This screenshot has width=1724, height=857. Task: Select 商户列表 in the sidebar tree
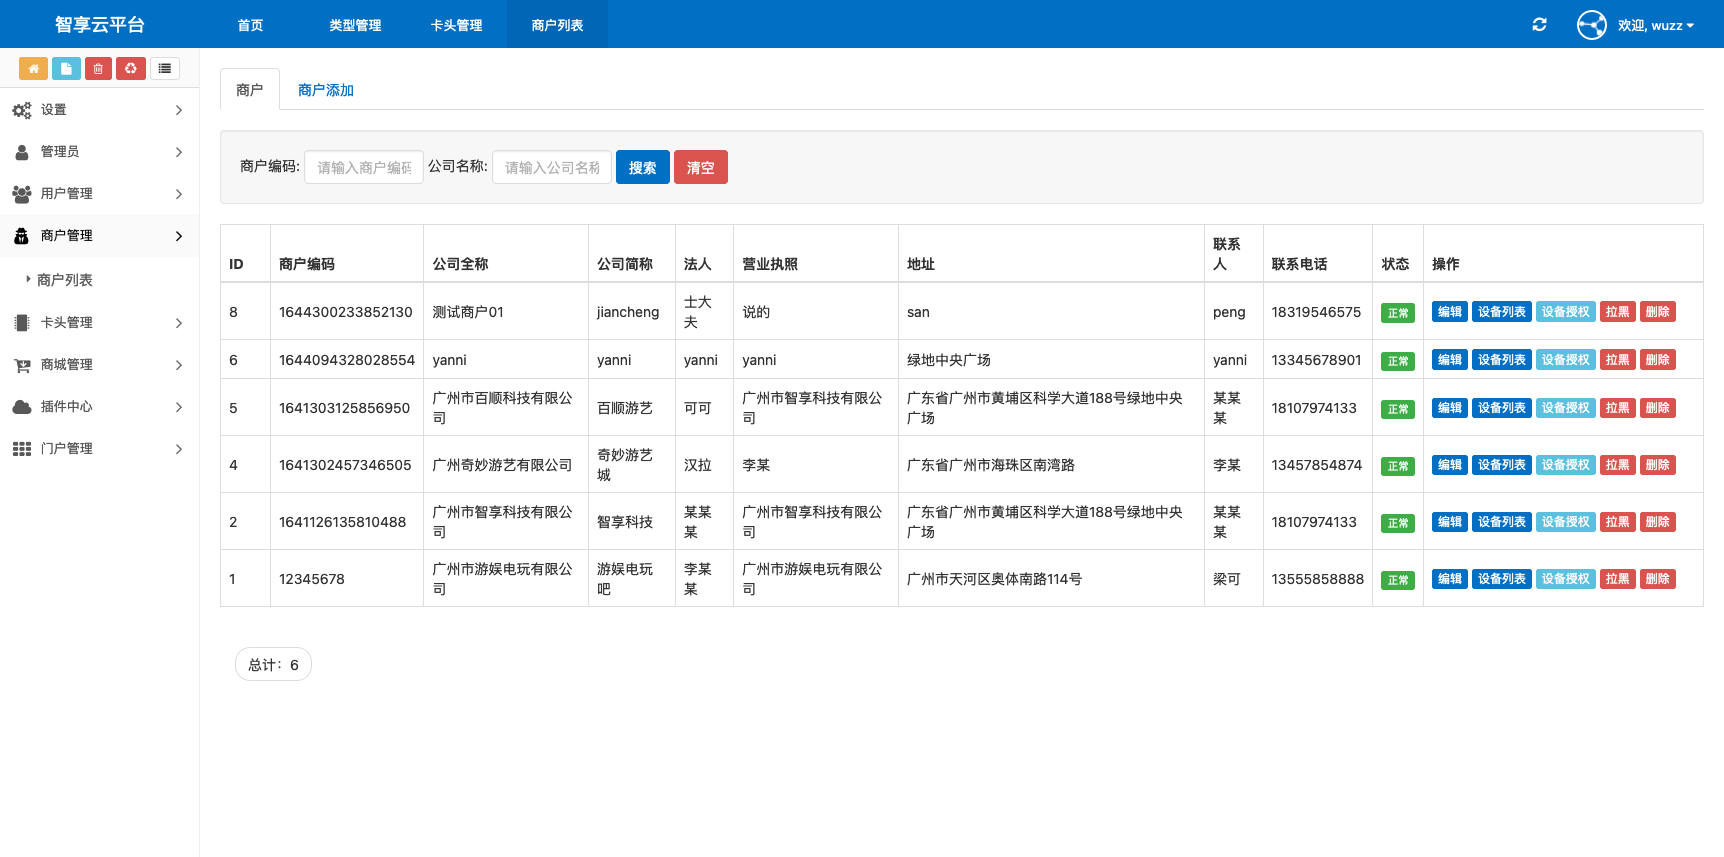click(x=65, y=280)
